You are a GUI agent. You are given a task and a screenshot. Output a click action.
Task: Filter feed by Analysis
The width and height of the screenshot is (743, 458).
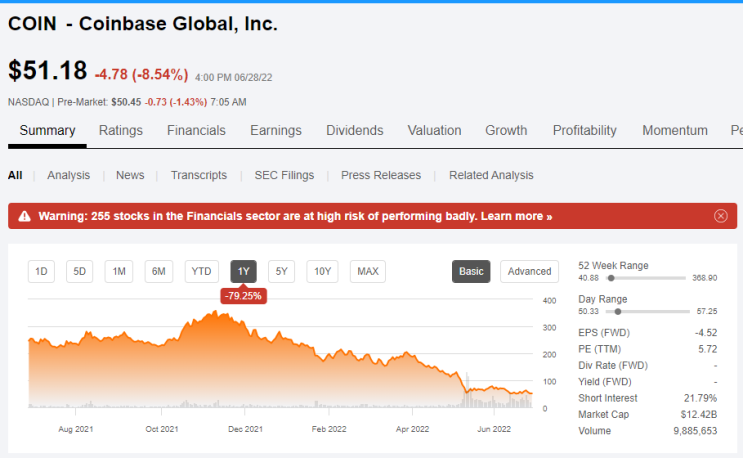point(68,175)
